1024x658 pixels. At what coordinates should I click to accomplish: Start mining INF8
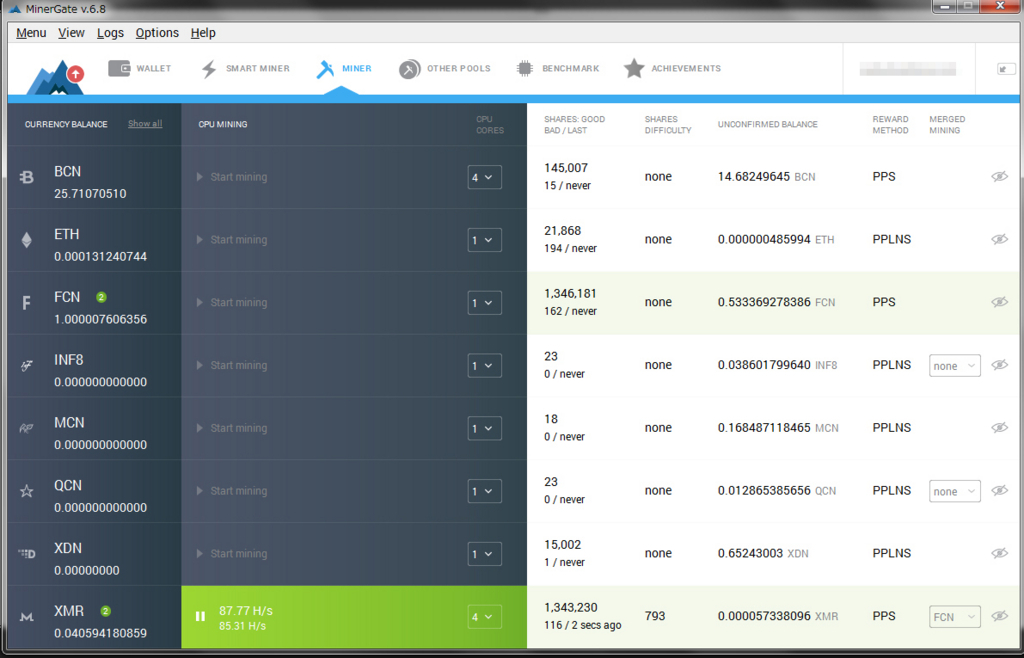coord(232,365)
